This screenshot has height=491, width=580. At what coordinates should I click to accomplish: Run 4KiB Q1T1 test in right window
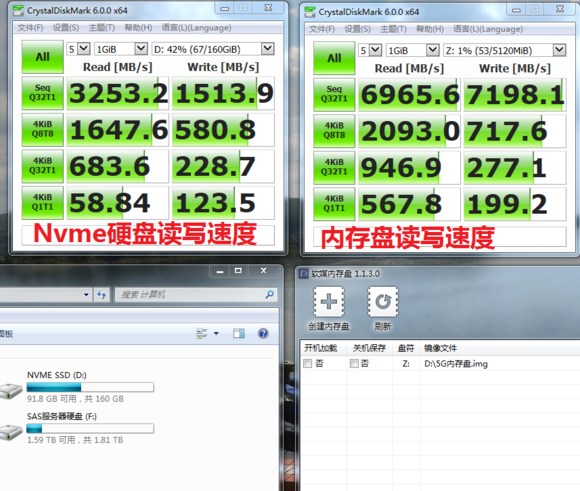[x=334, y=204]
